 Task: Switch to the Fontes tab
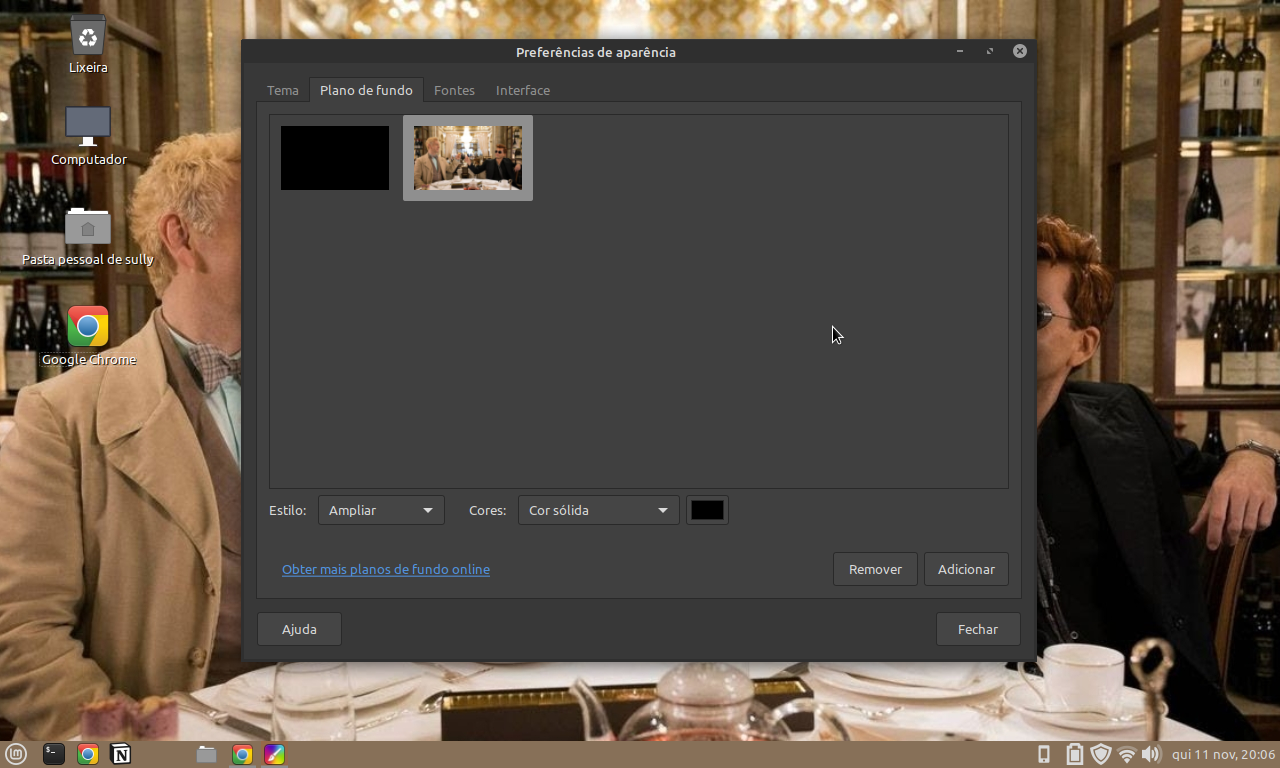[x=454, y=90]
